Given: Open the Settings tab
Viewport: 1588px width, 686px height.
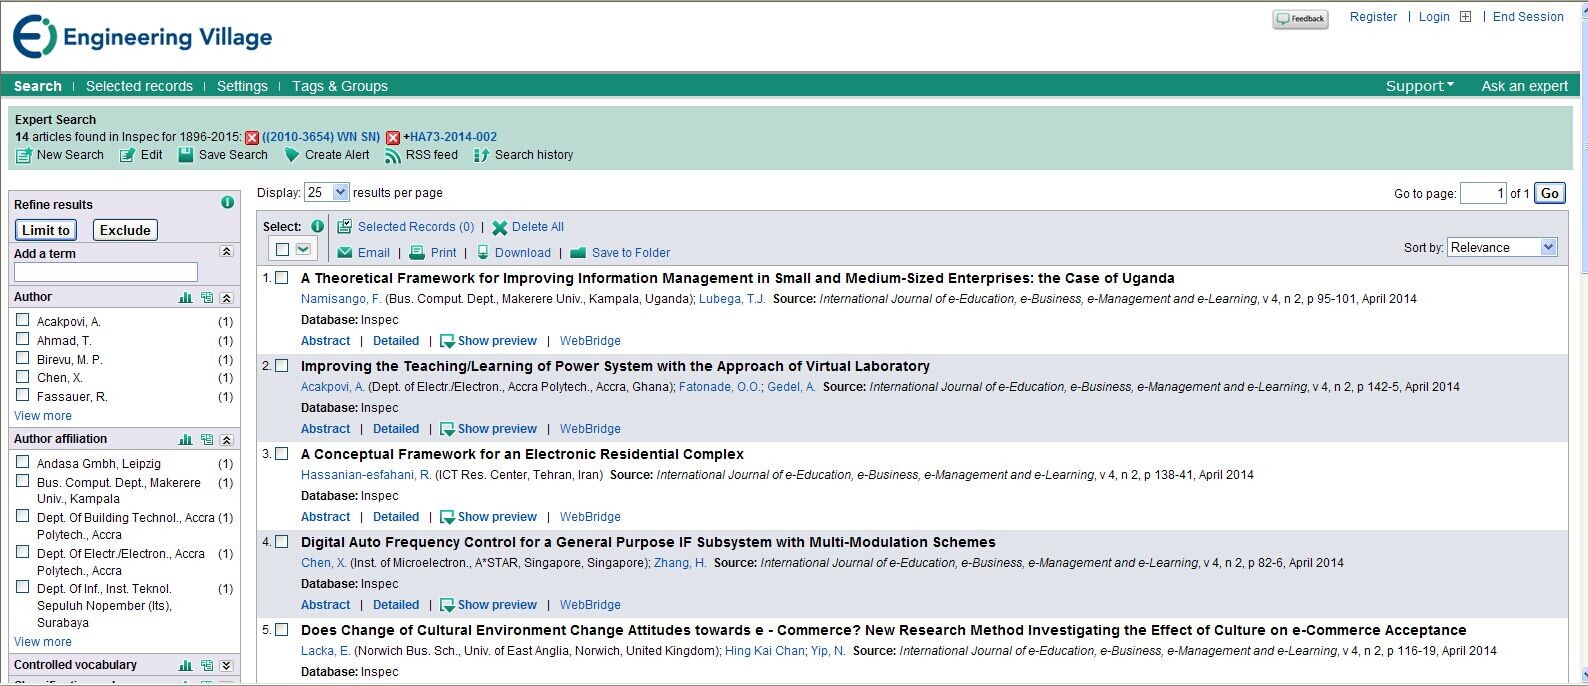Looking at the screenshot, I should point(242,86).
